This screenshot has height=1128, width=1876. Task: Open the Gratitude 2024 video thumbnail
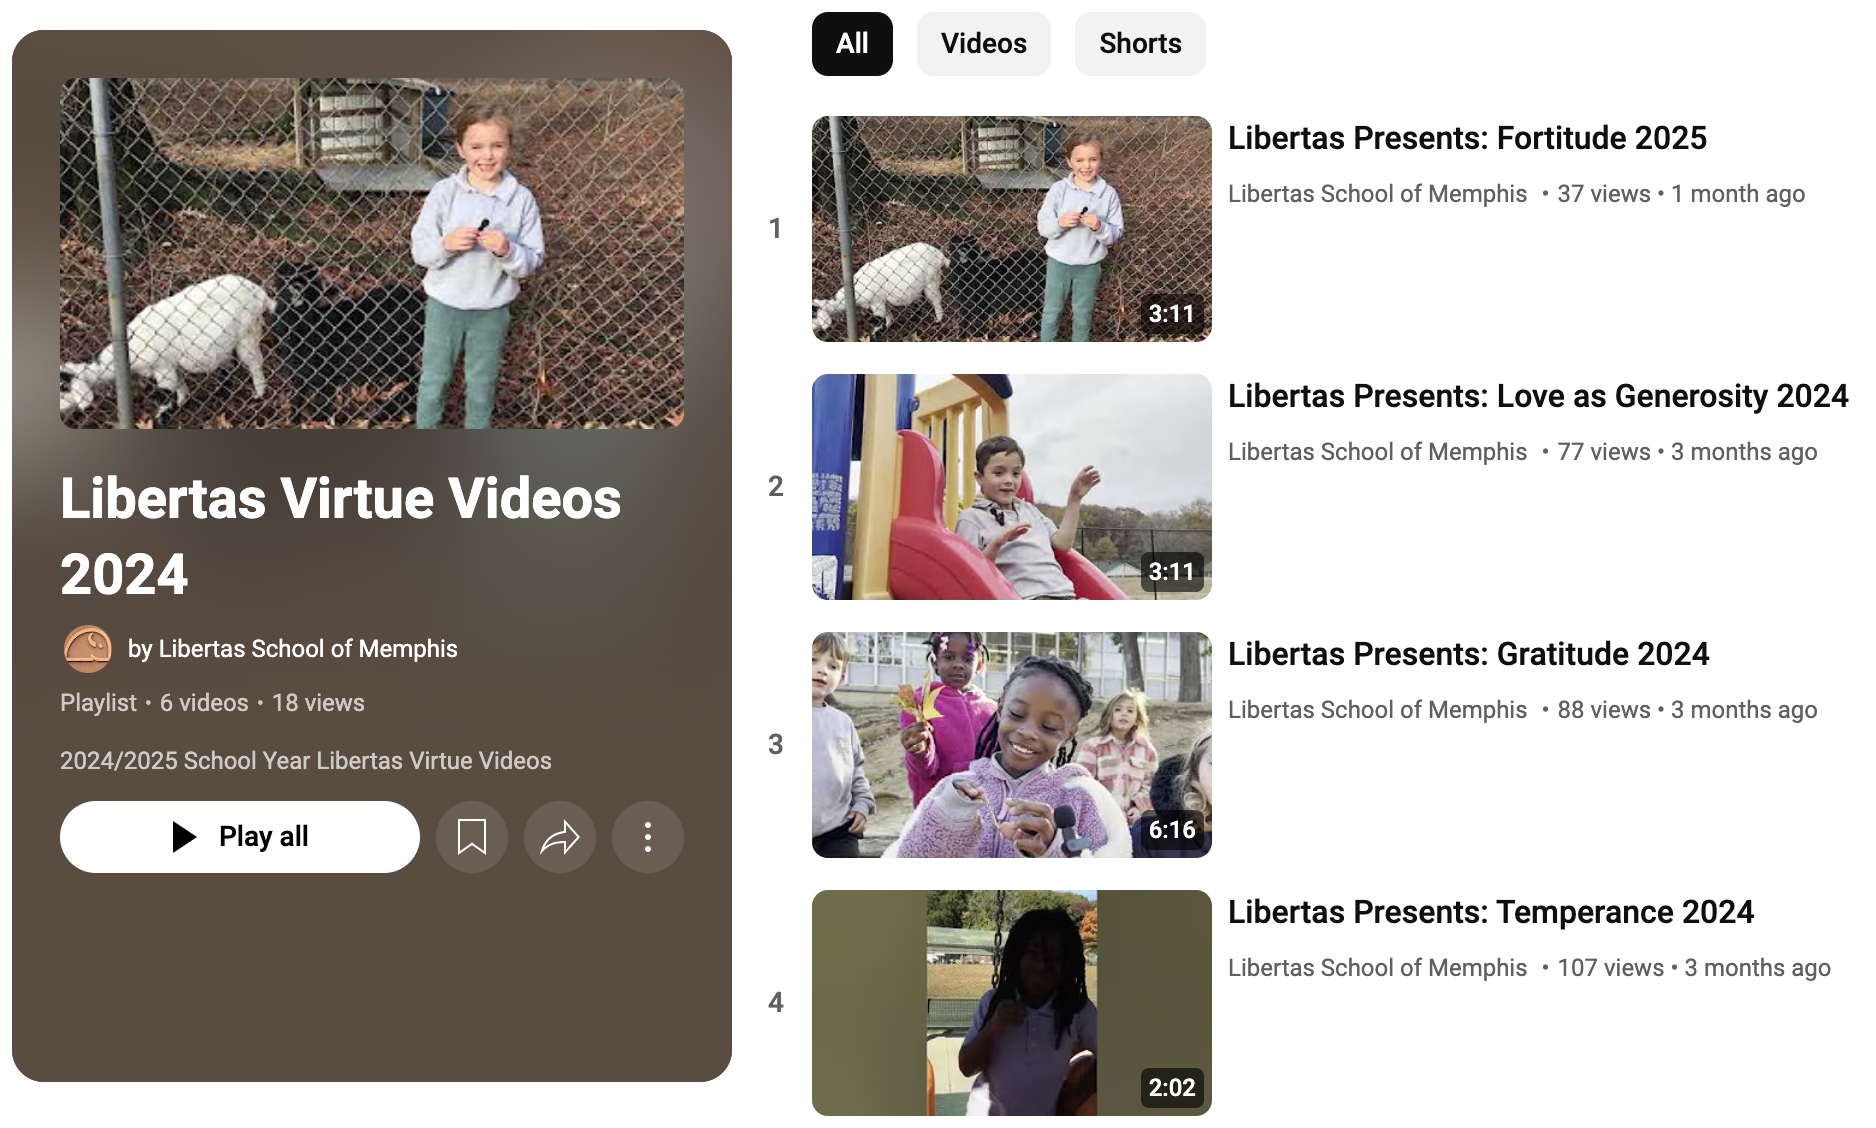click(1012, 745)
